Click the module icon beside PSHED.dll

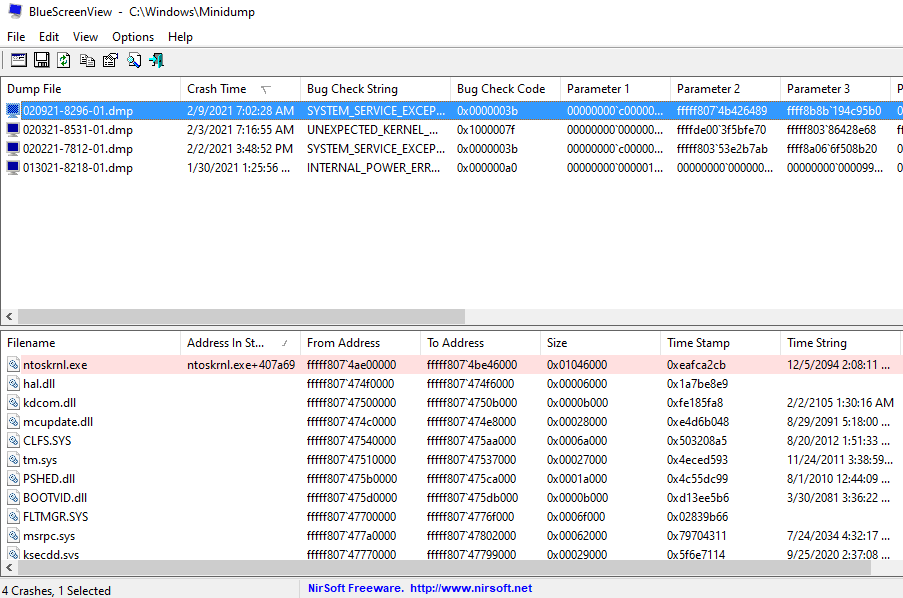[x=13, y=479]
